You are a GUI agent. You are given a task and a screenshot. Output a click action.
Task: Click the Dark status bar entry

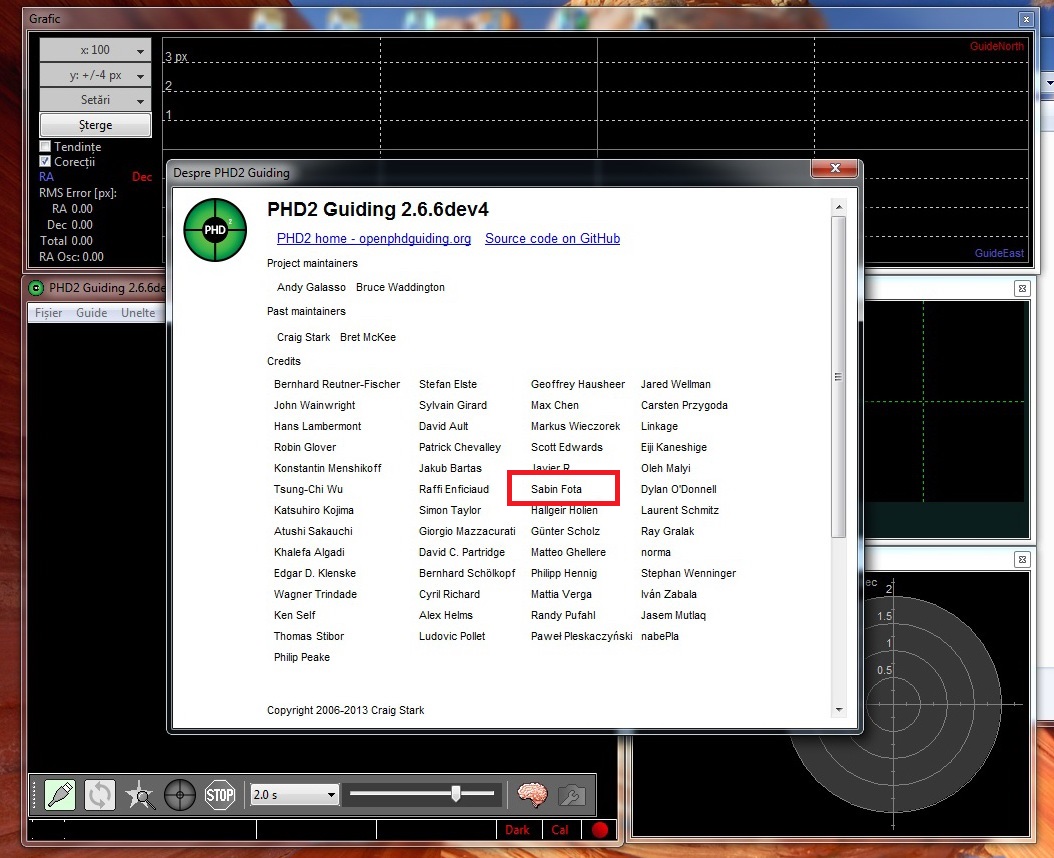517,830
